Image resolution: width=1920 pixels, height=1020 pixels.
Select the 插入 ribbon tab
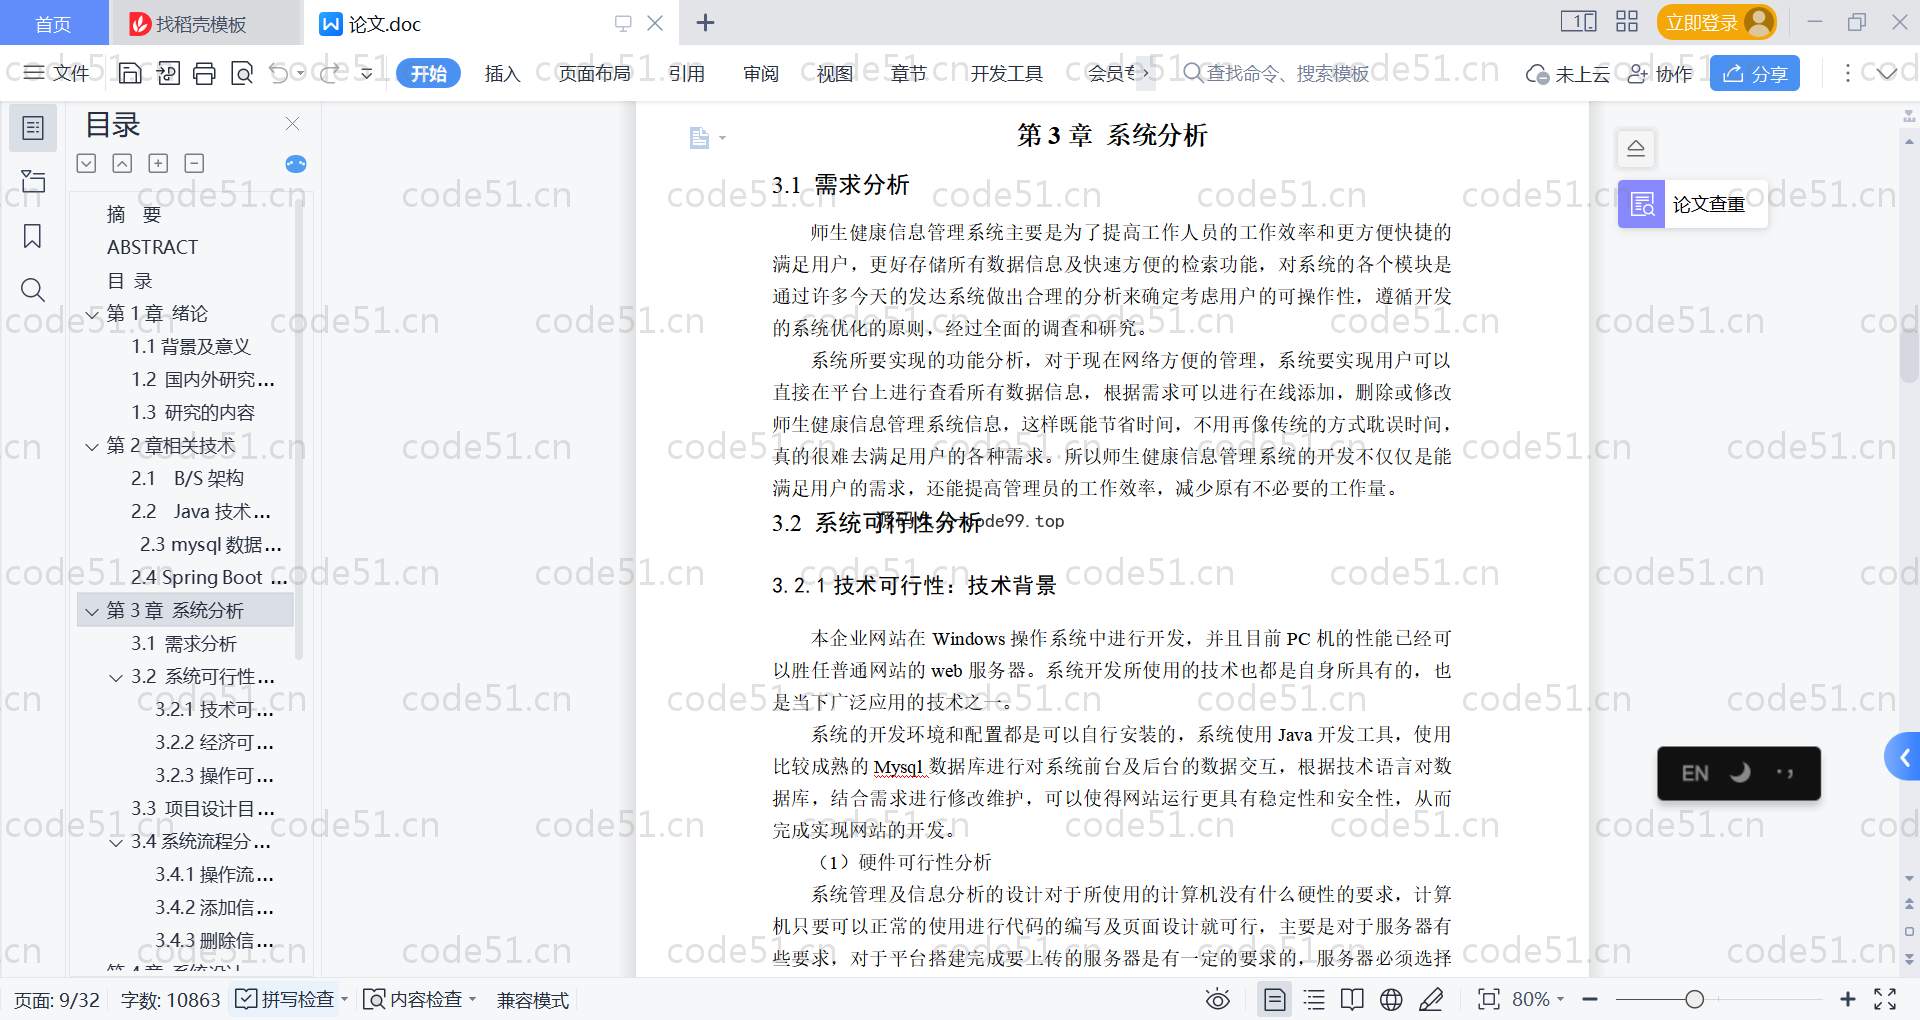pyautogui.click(x=502, y=73)
